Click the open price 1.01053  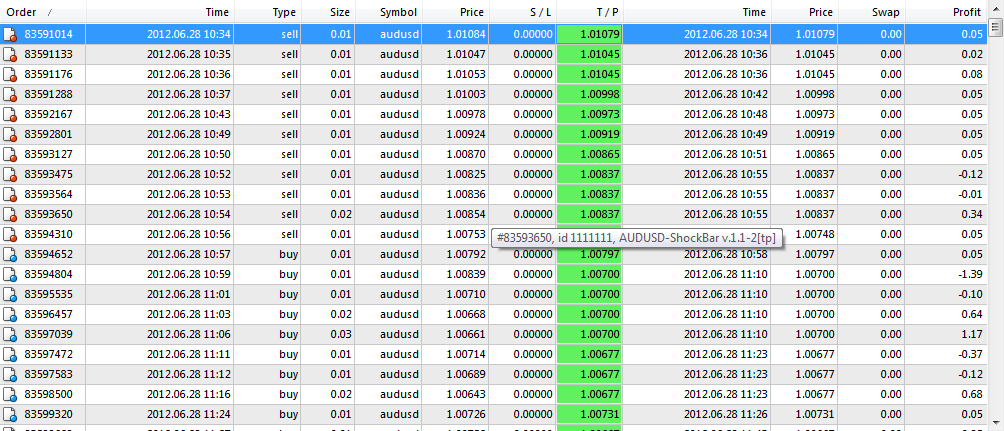click(466, 75)
